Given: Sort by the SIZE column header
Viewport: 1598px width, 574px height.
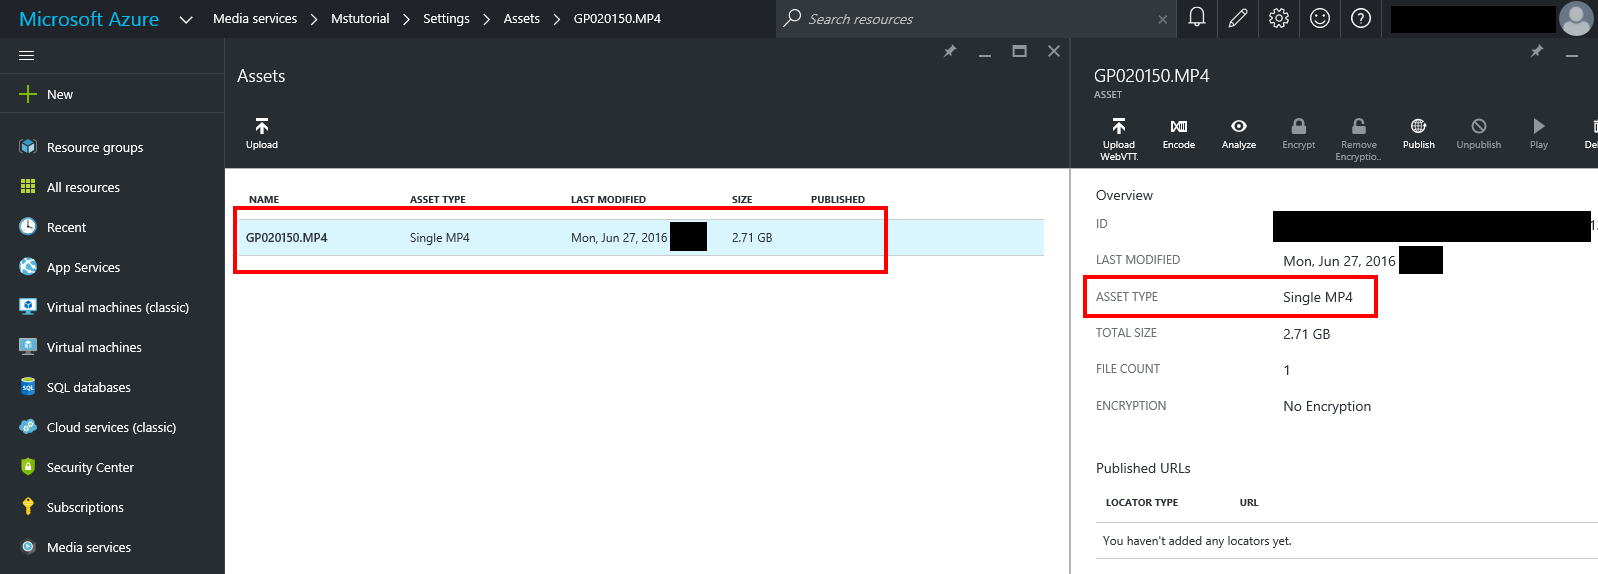Looking at the screenshot, I should coord(742,199).
